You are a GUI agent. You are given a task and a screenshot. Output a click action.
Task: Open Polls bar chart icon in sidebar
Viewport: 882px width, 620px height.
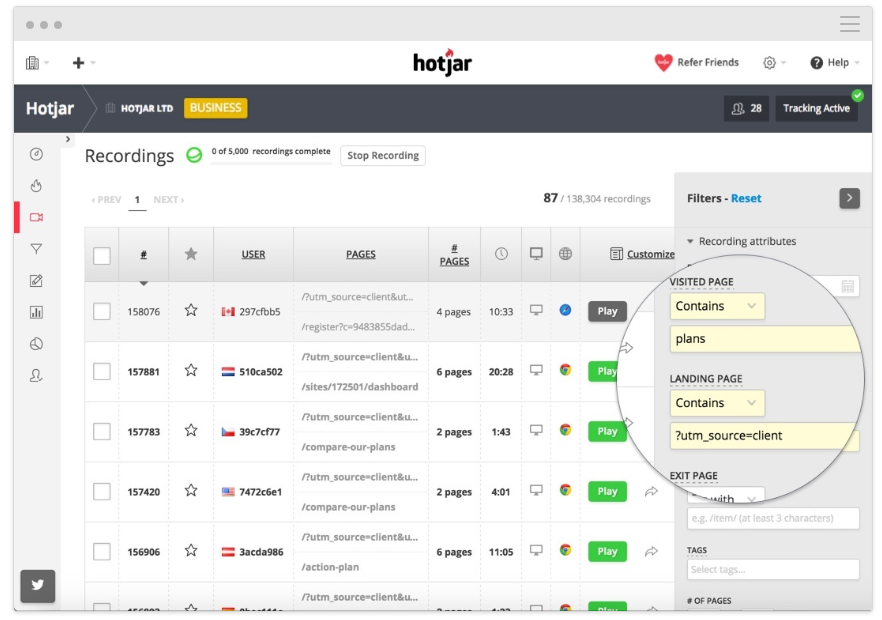(37, 312)
